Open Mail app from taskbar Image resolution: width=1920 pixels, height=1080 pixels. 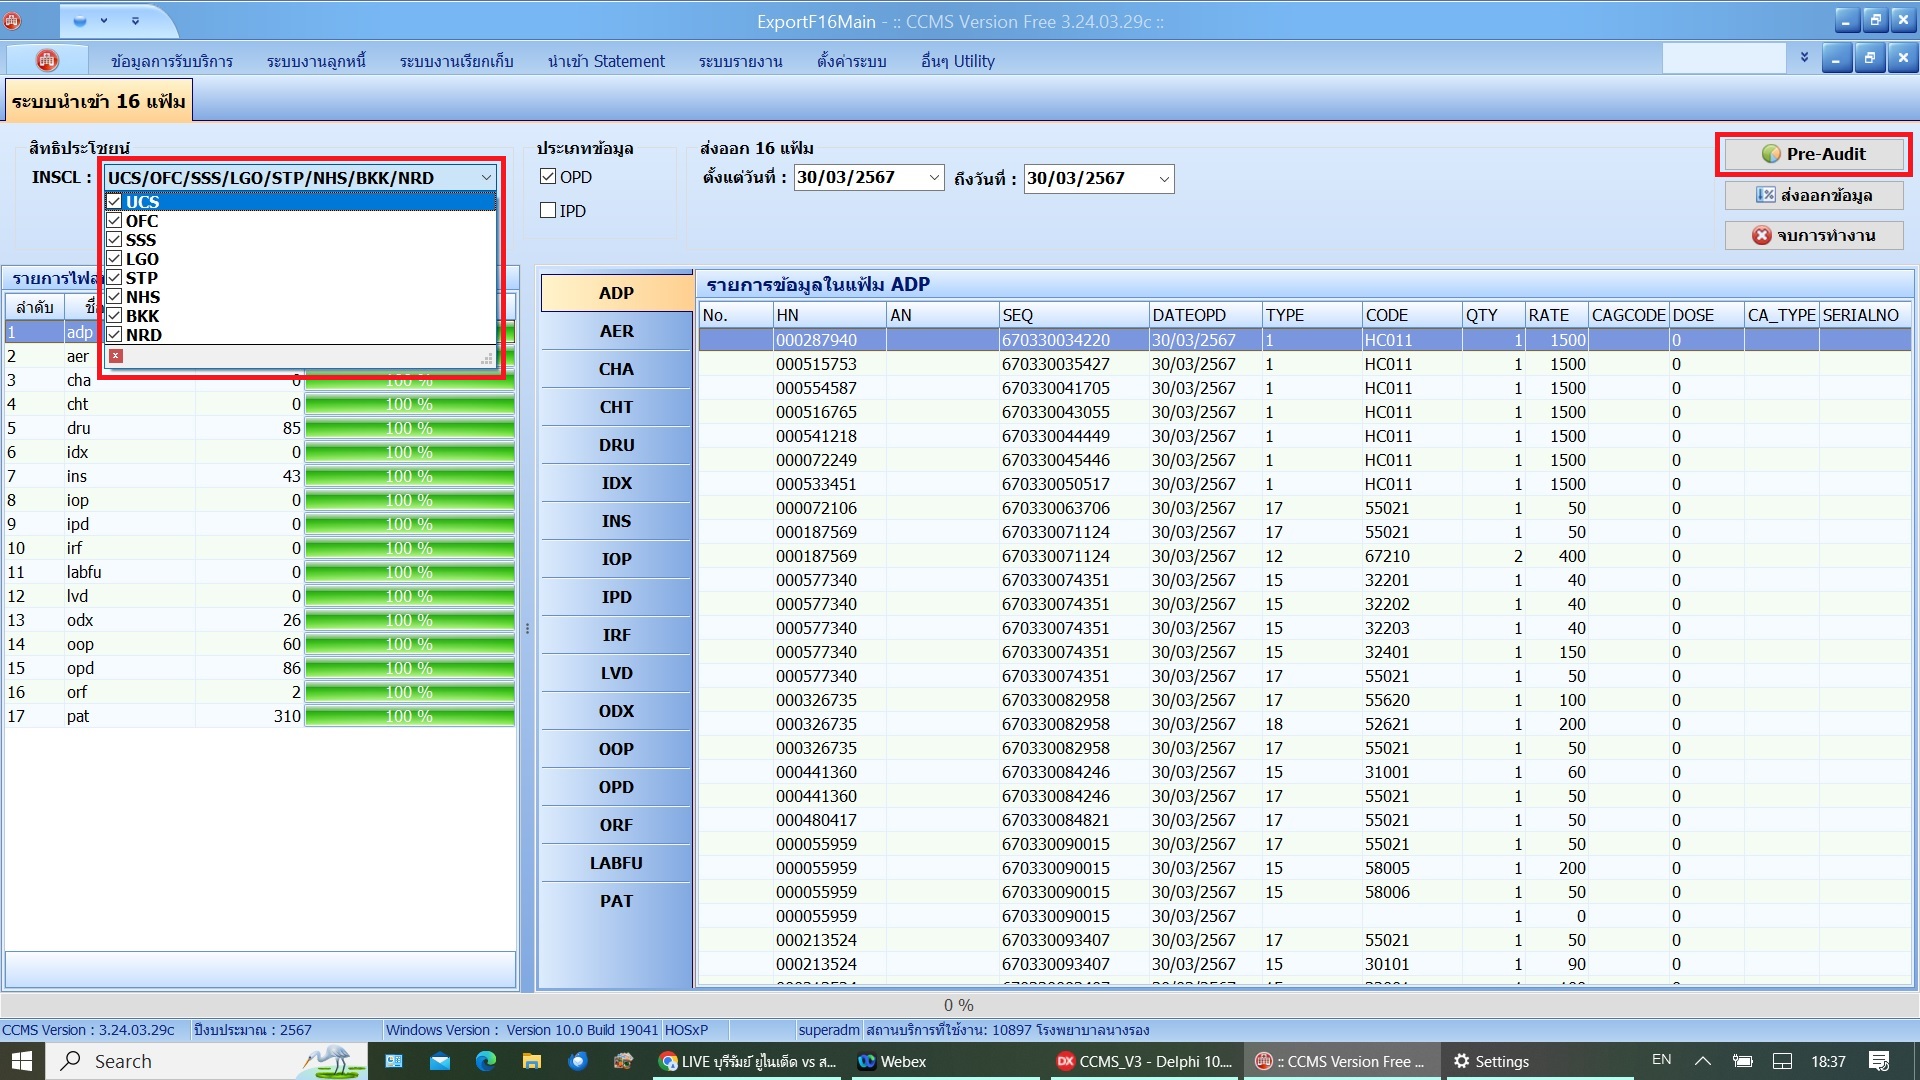(440, 1061)
